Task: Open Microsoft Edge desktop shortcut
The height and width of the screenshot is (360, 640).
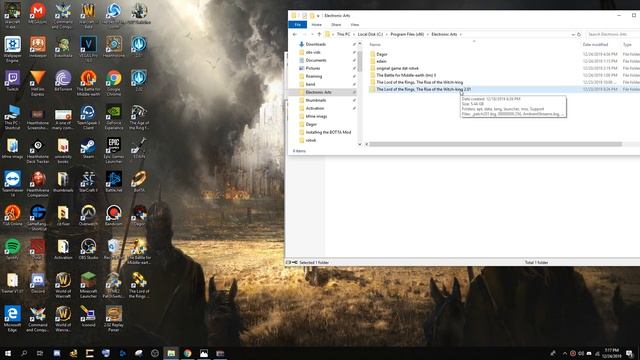Action: click(12, 319)
